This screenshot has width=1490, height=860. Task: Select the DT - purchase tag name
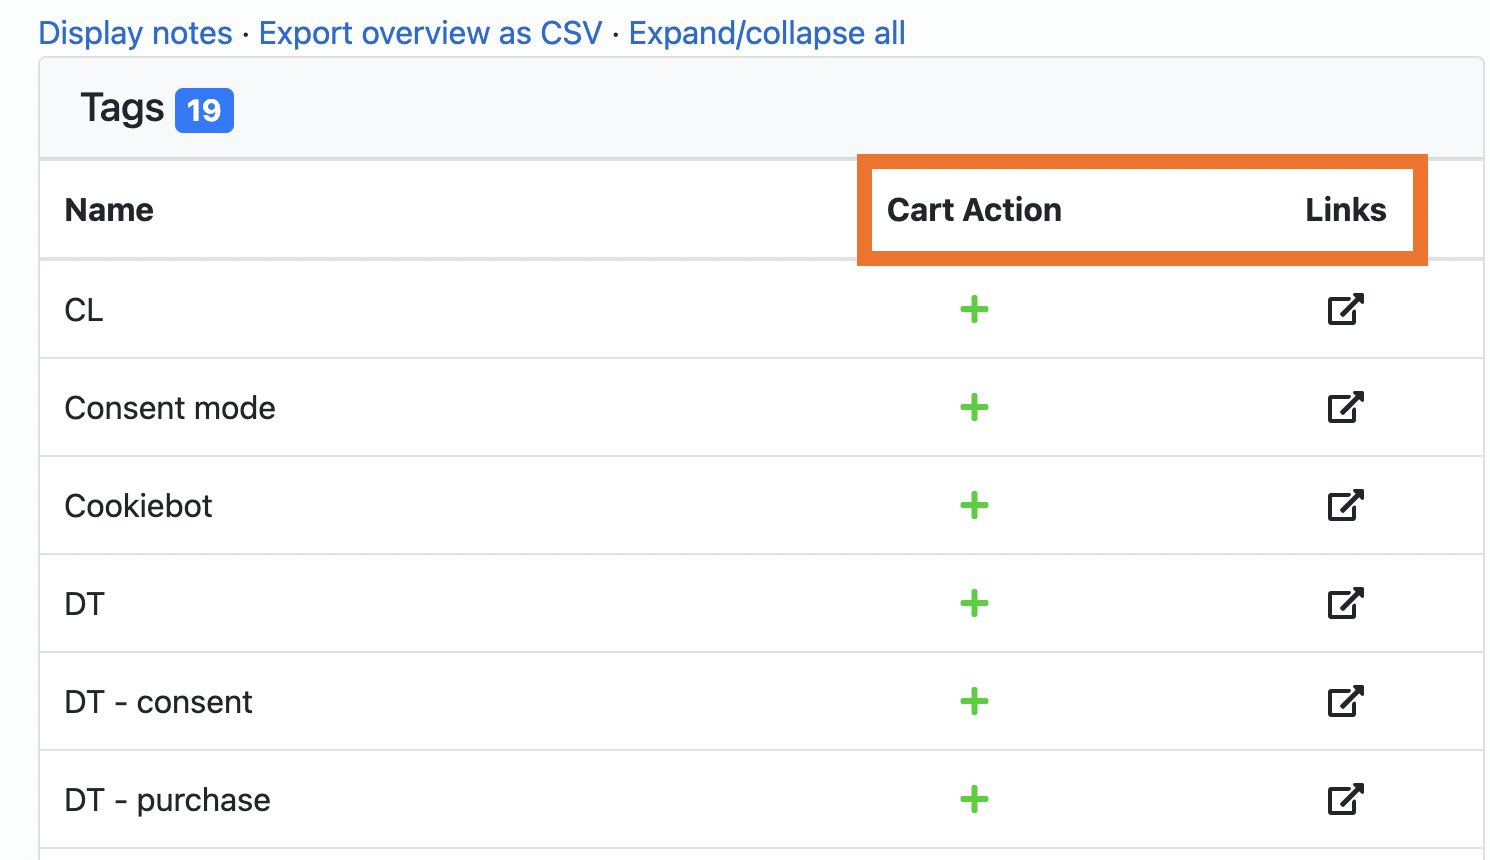point(167,799)
